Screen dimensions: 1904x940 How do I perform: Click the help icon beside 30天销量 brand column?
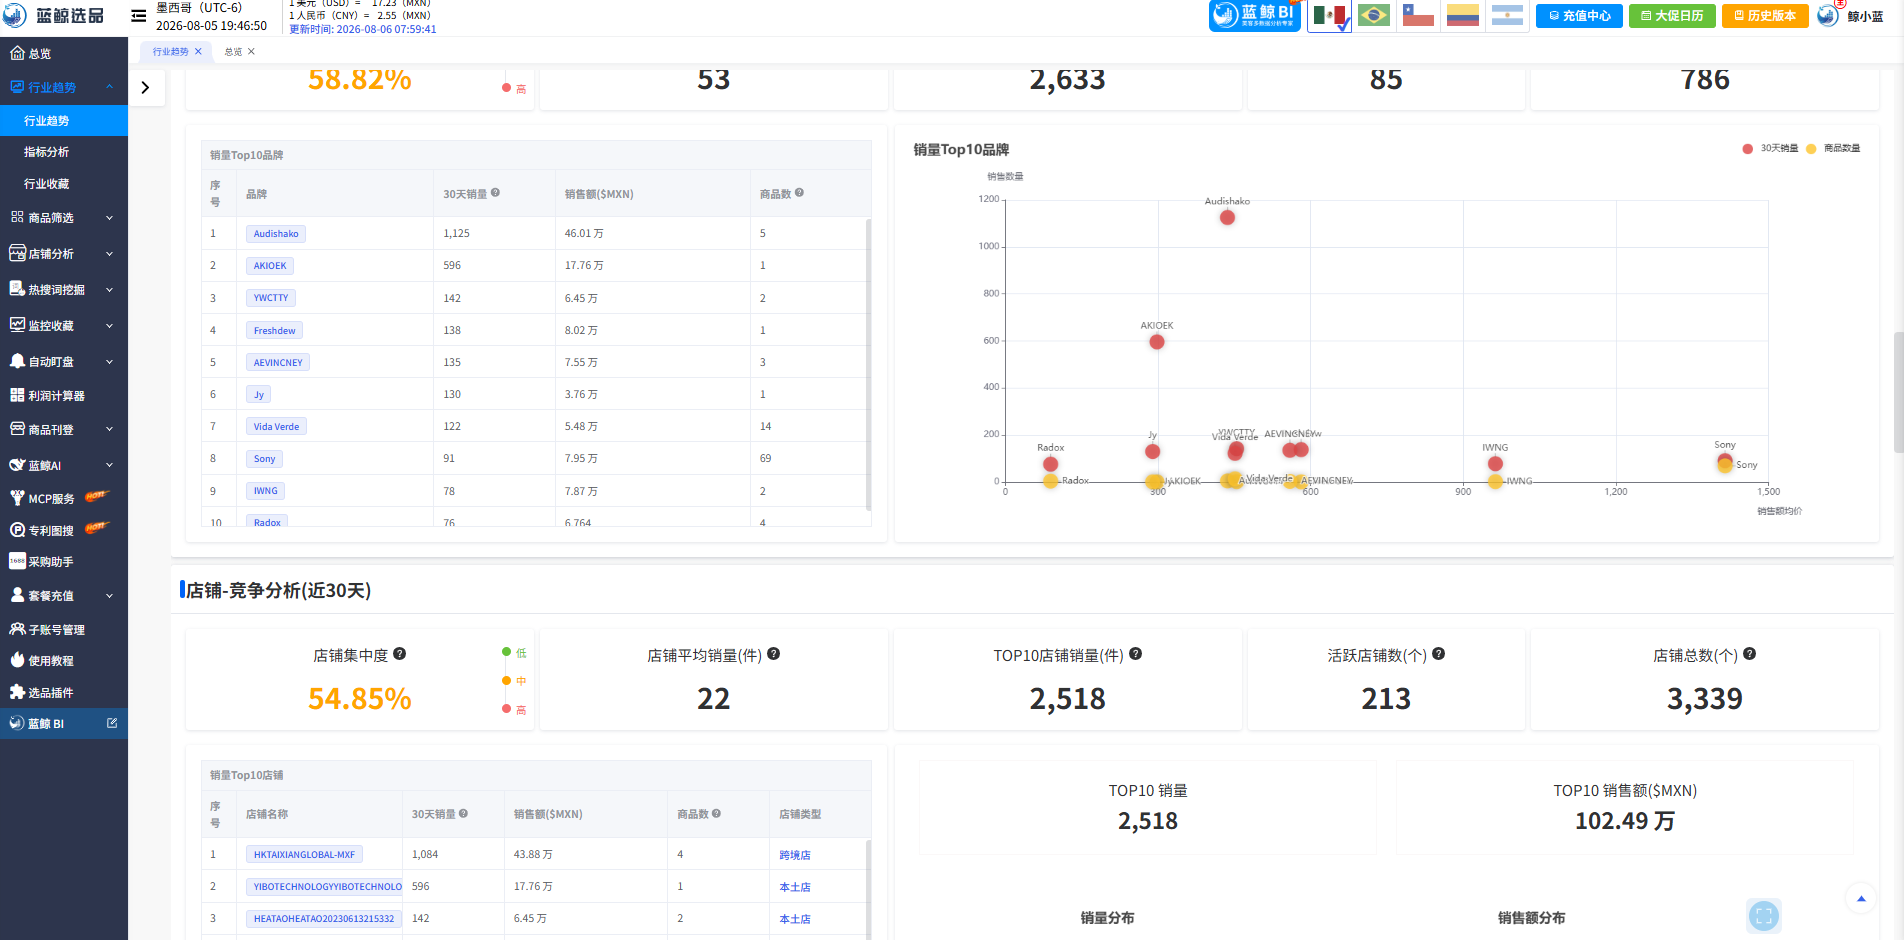pyautogui.click(x=495, y=193)
